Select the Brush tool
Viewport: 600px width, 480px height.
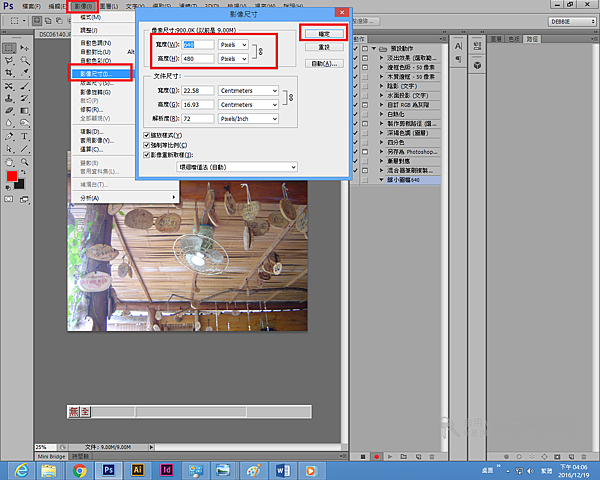(x=24, y=86)
